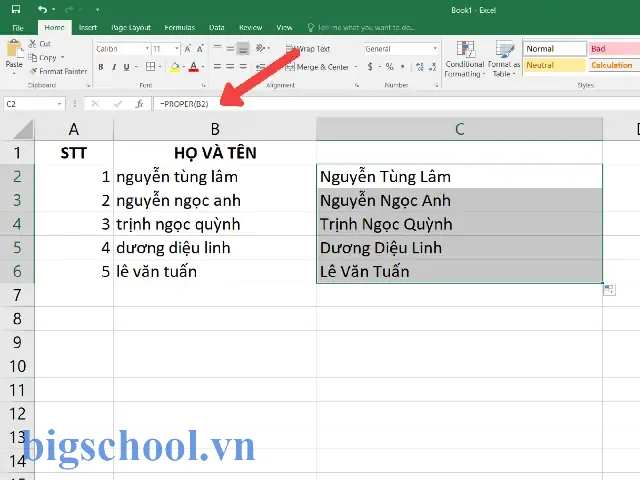Open the Undo history dropdown arrow
This screenshot has height=480, width=640.
point(53,9)
